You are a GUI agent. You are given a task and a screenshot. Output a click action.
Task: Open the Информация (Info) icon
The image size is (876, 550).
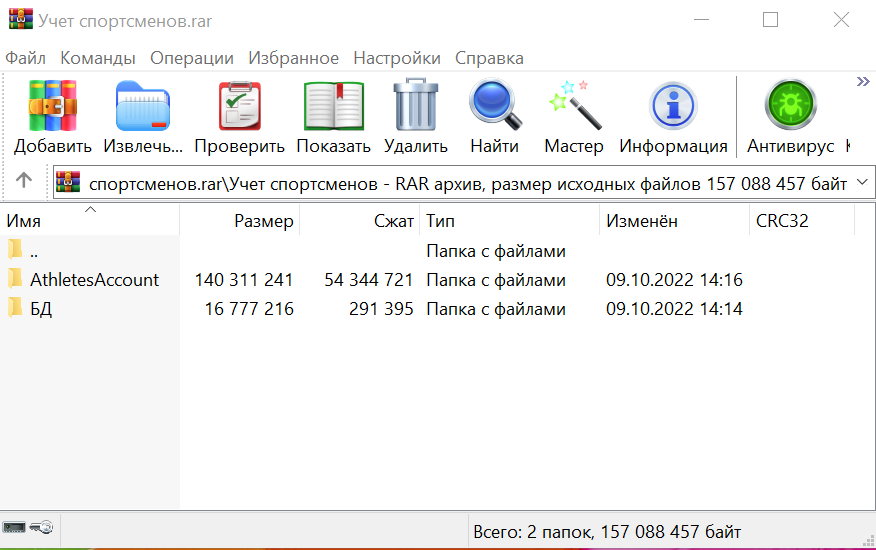673,107
